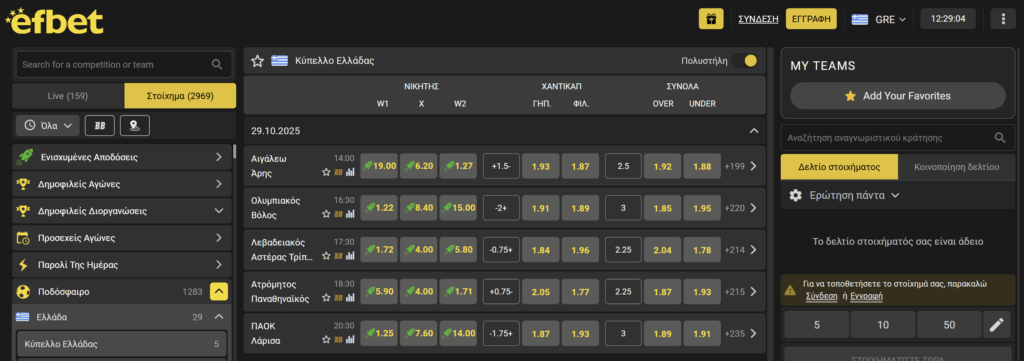Open the Ερώτηση πάντα odds dropdown
This screenshot has width=1024, height=361.
point(854,195)
